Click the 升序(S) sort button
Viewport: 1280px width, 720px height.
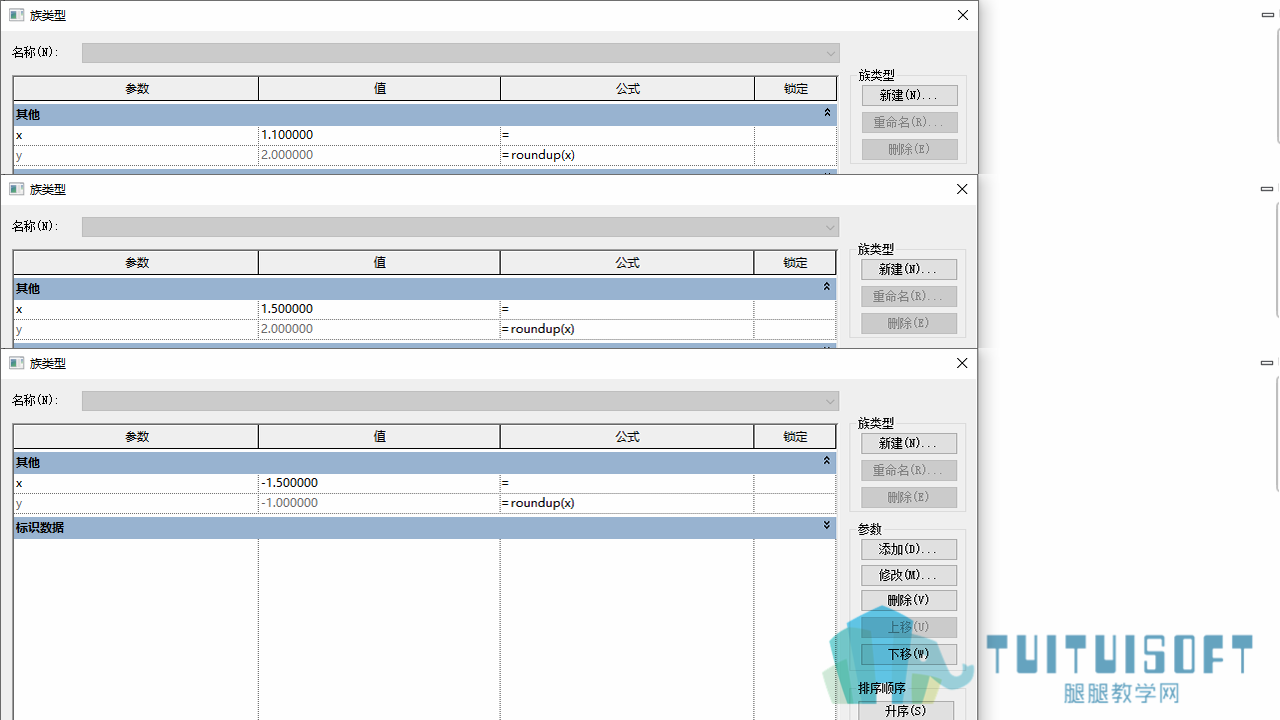coord(906,711)
